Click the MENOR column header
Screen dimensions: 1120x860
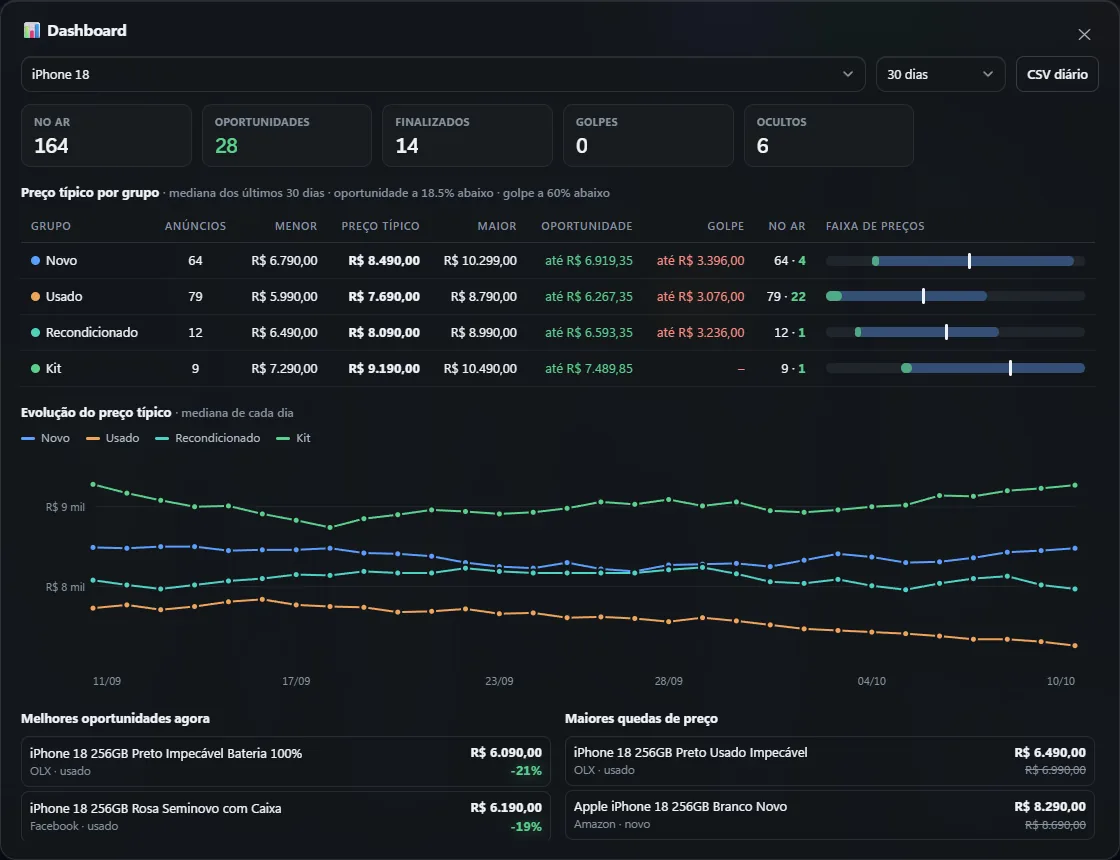point(296,226)
